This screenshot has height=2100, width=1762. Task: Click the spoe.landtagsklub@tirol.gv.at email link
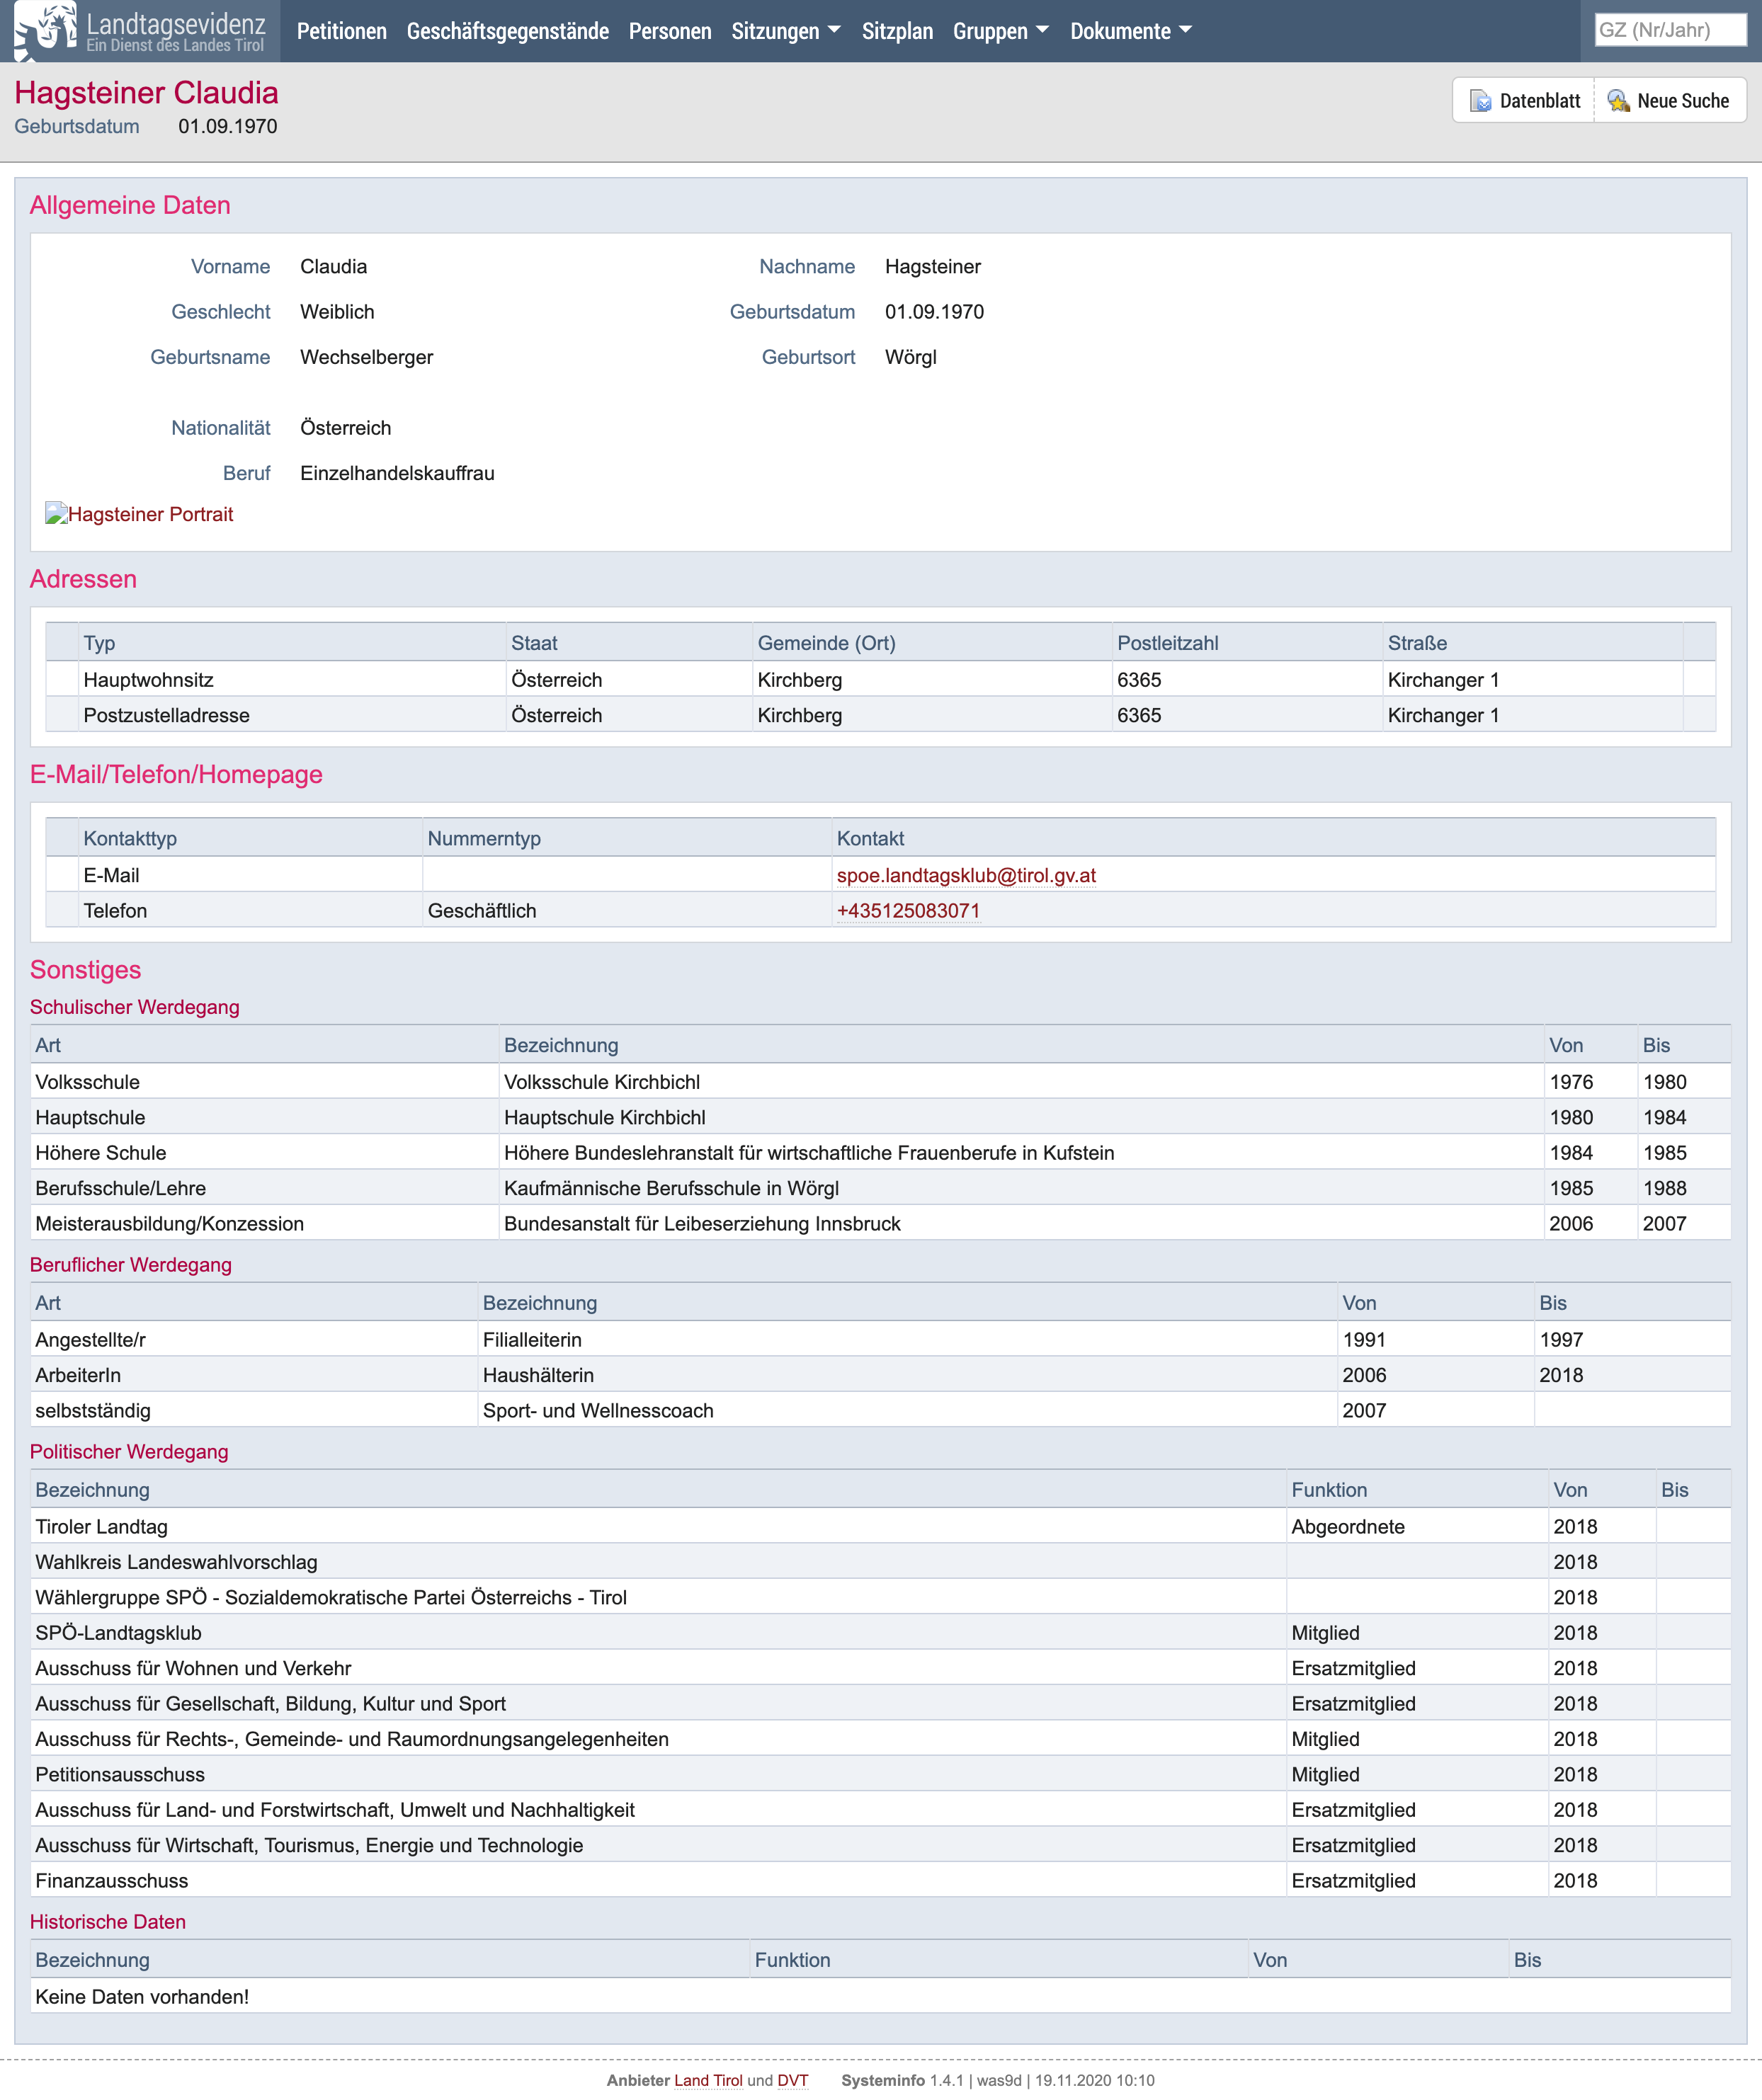pos(966,875)
